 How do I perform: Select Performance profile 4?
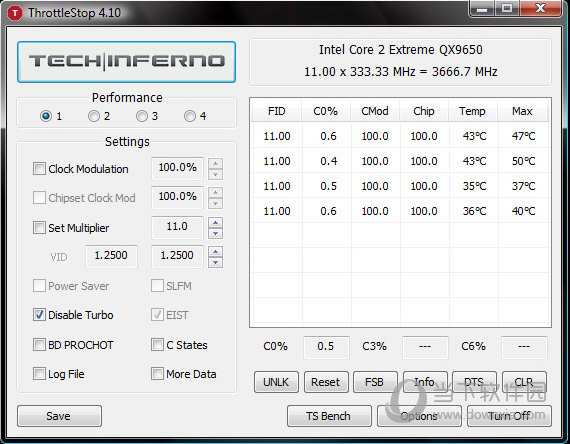click(x=190, y=116)
